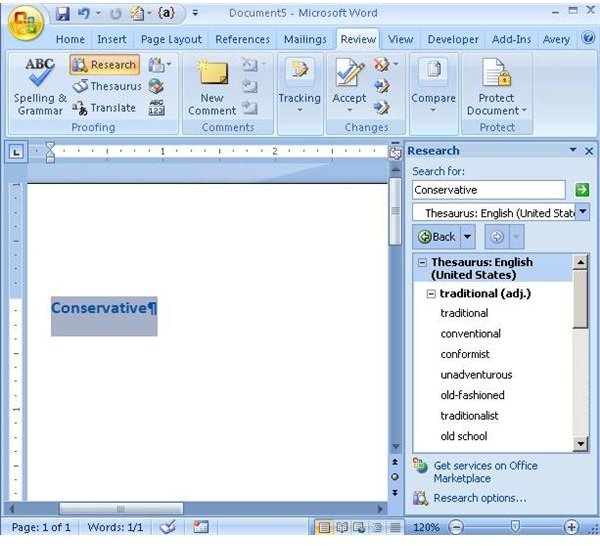
Task: Undo the last action
Action: point(84,14)
